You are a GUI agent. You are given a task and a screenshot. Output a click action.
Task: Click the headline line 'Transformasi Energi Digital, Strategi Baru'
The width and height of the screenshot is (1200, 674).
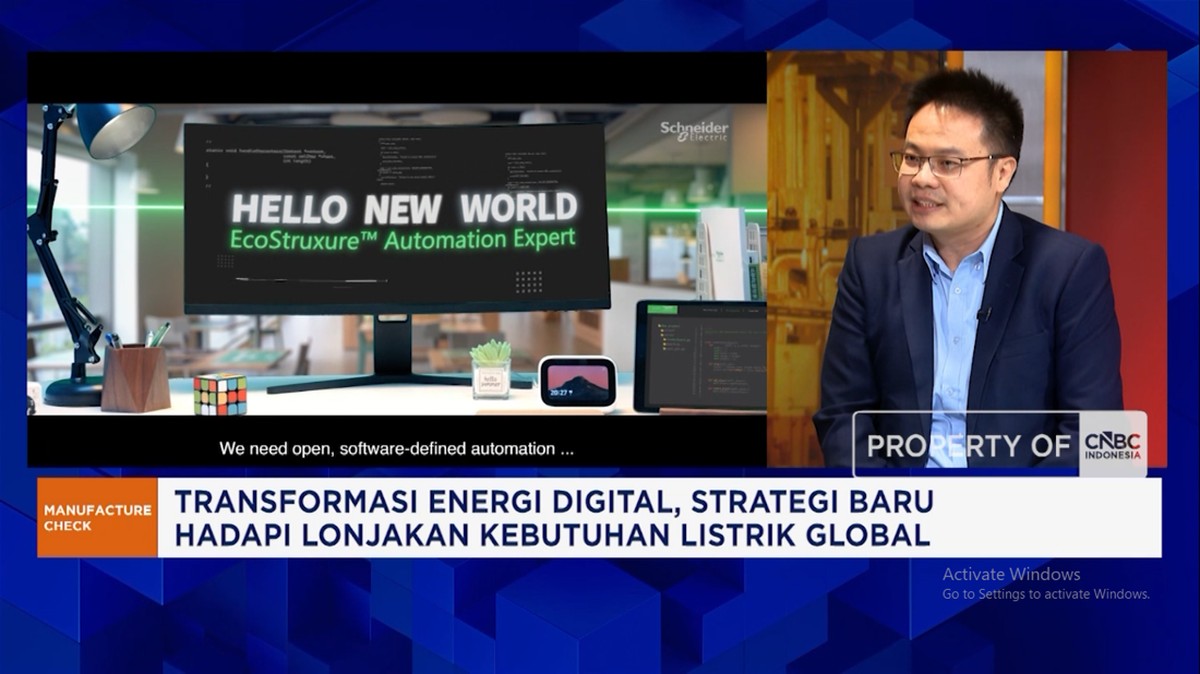[554, 500]
